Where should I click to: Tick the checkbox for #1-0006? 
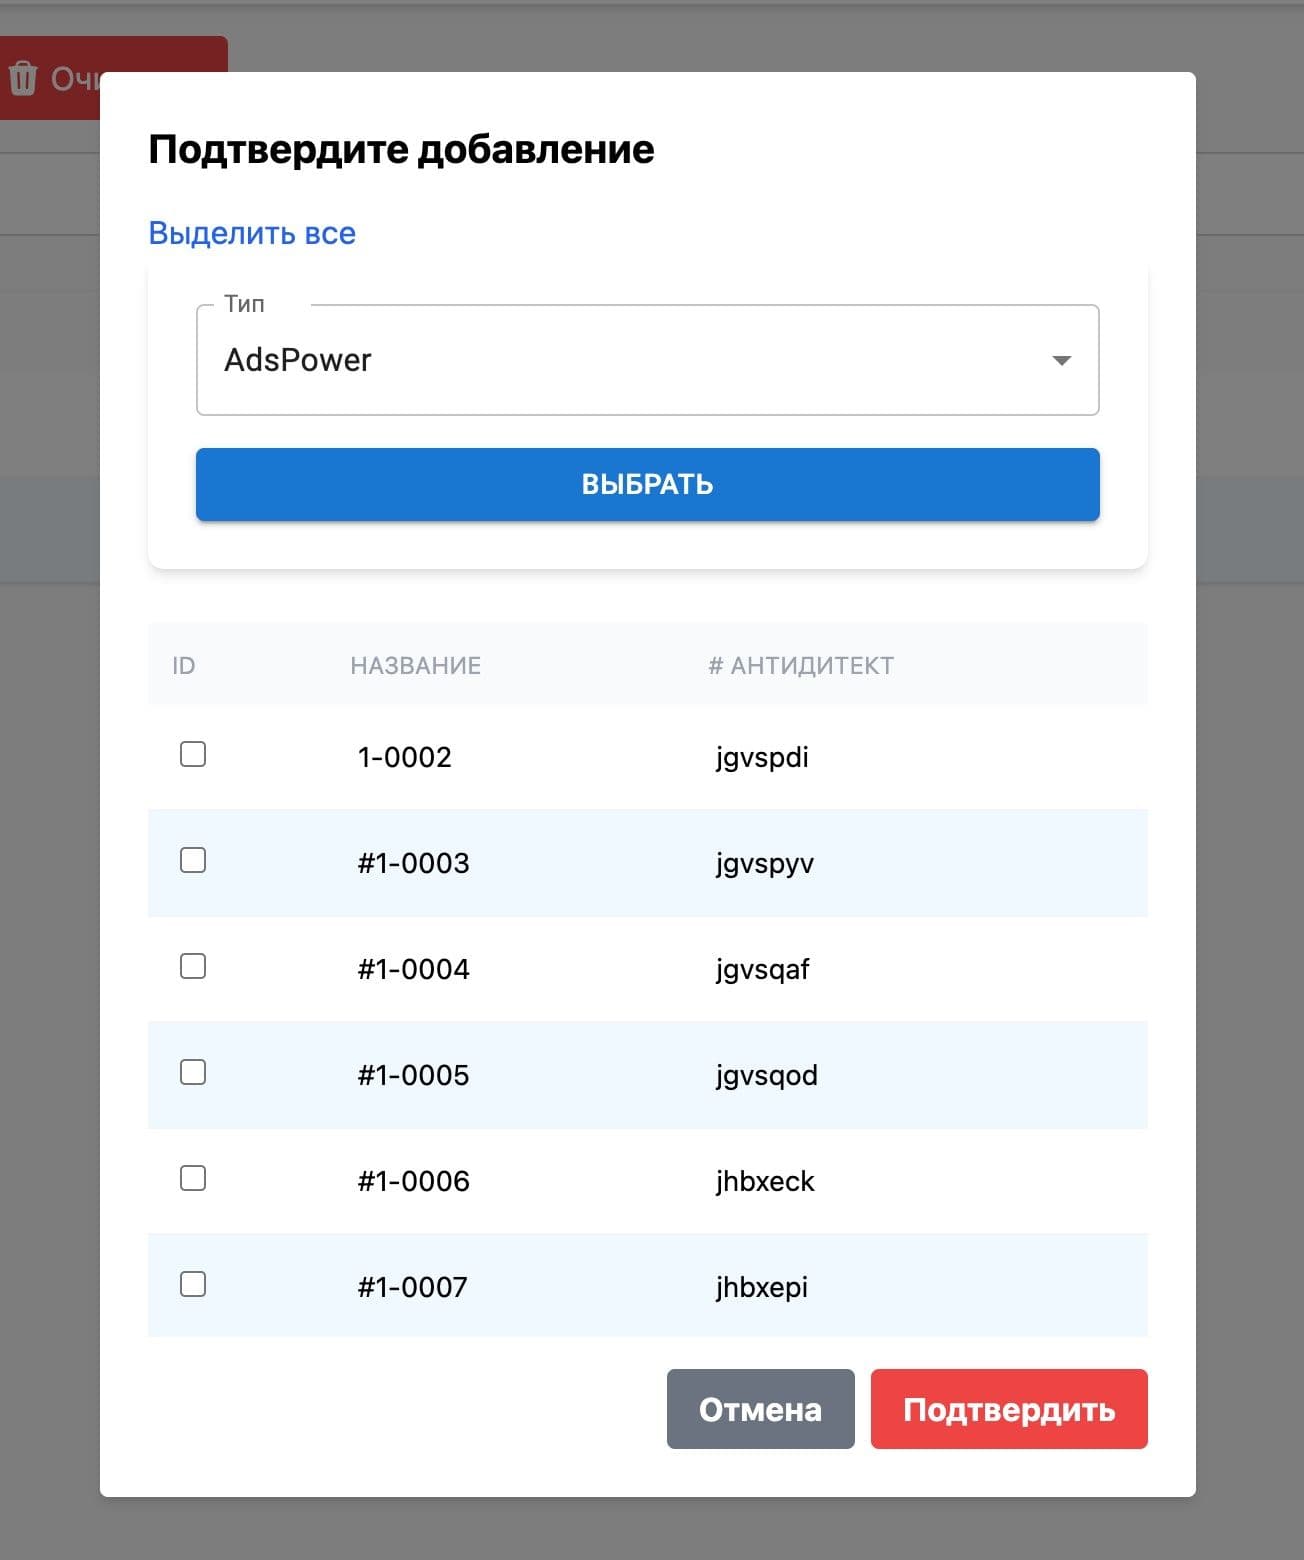tap(192, 1179)
